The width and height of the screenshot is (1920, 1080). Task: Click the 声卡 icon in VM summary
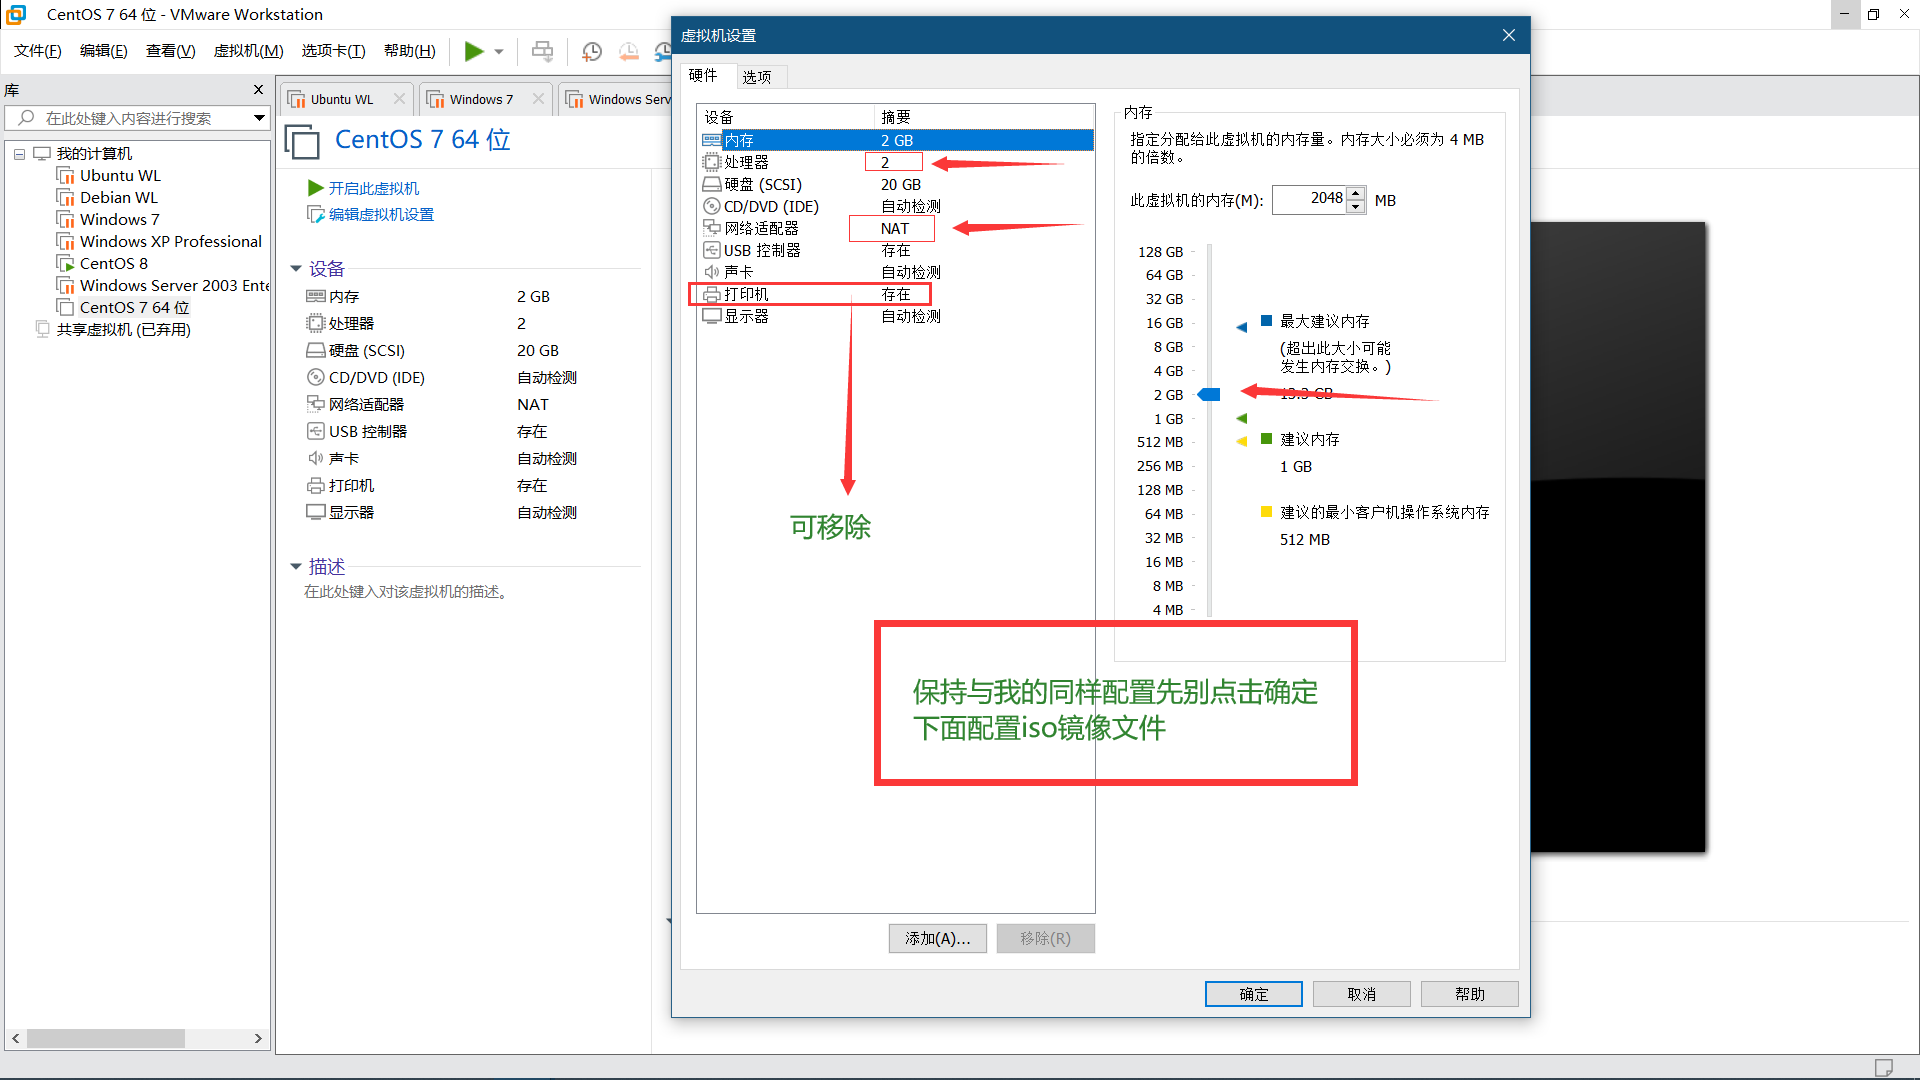tap(315, 458)
